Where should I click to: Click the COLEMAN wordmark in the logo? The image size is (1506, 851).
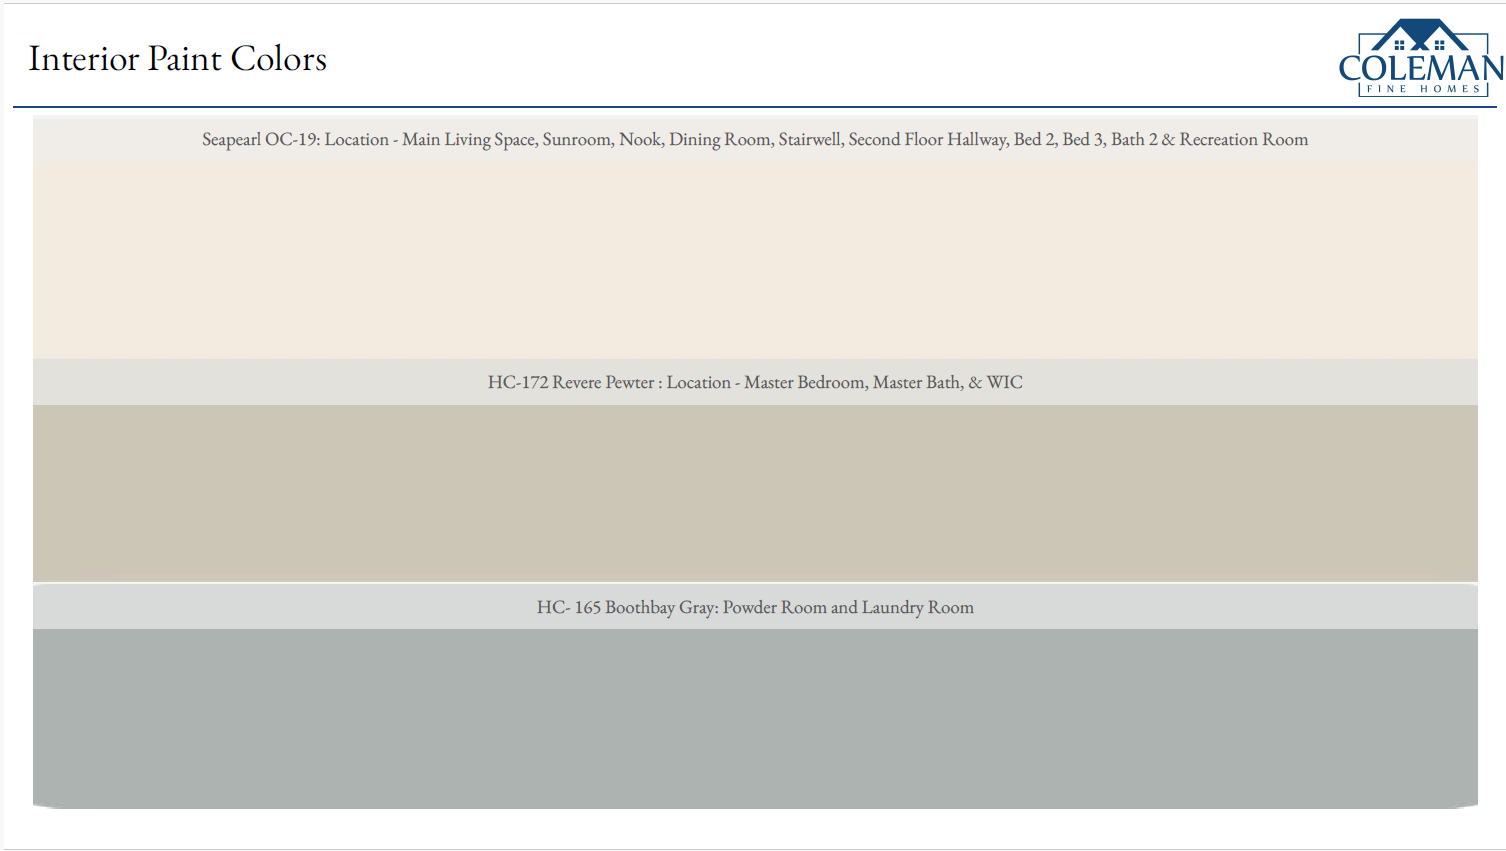coord(1420,68)
